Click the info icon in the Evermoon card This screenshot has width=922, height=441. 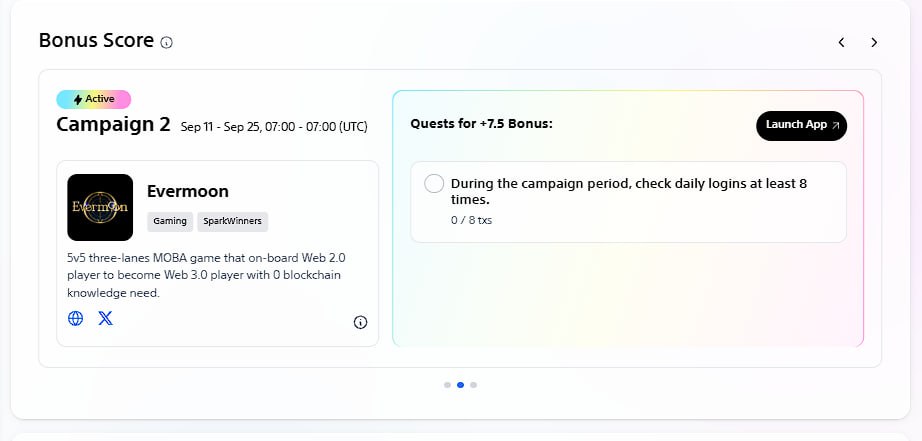click(360, 322)
